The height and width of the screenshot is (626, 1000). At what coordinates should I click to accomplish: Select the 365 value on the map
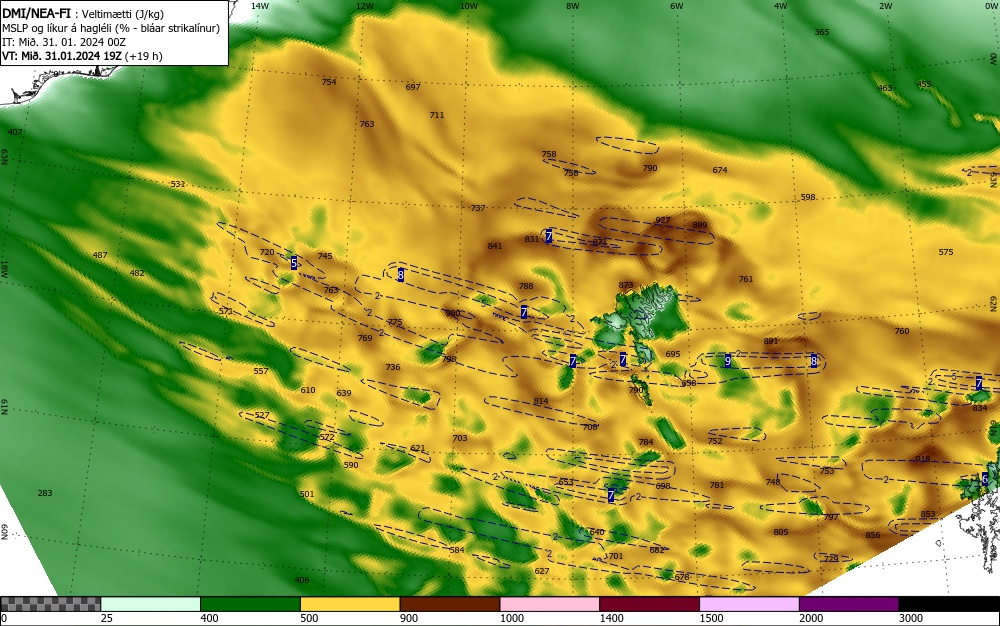822,32
